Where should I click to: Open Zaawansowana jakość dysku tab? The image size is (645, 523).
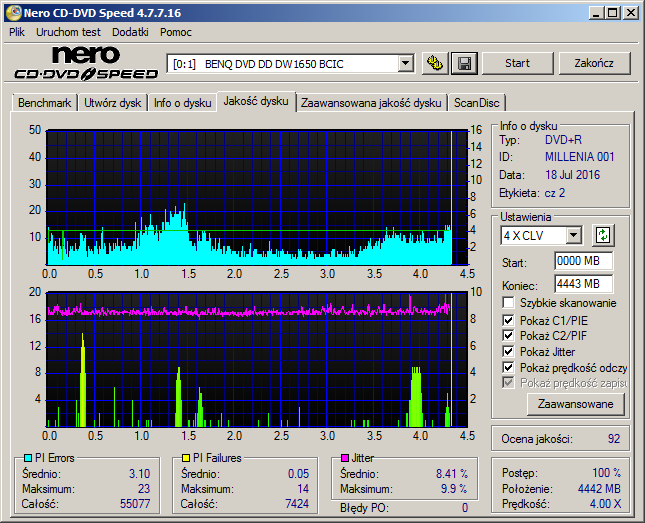pyautogui.click(x=371, y=103)
